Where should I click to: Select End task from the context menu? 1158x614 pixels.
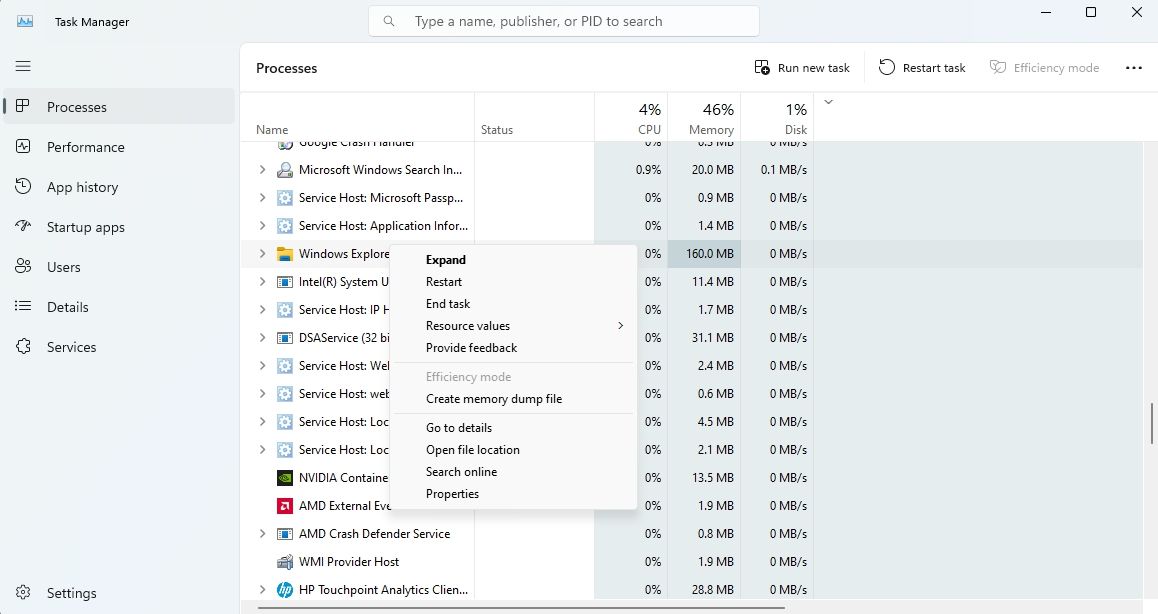[x=448, y=303]
